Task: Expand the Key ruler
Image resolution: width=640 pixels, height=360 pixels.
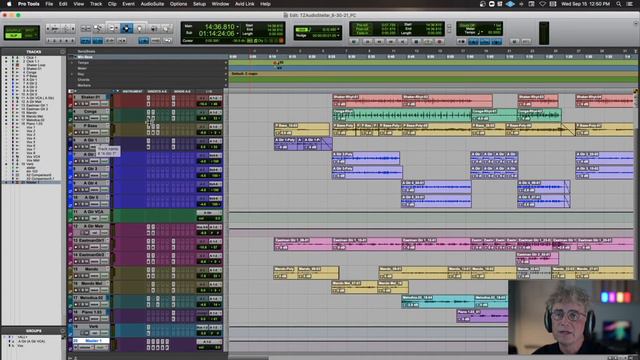Action: click(72, 74)
